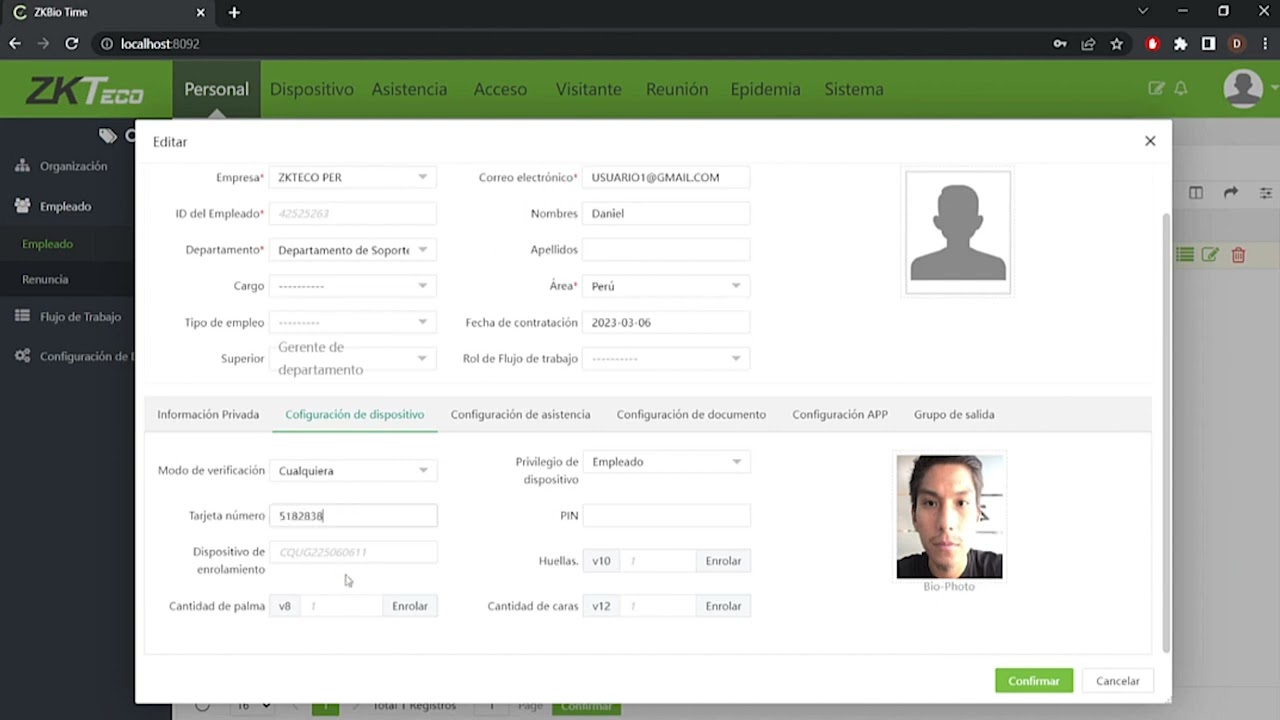The height and width of the screenshot is (720, 1280).
Task: Click the Tarjeta número input field
Action: (x=353, y=516)
